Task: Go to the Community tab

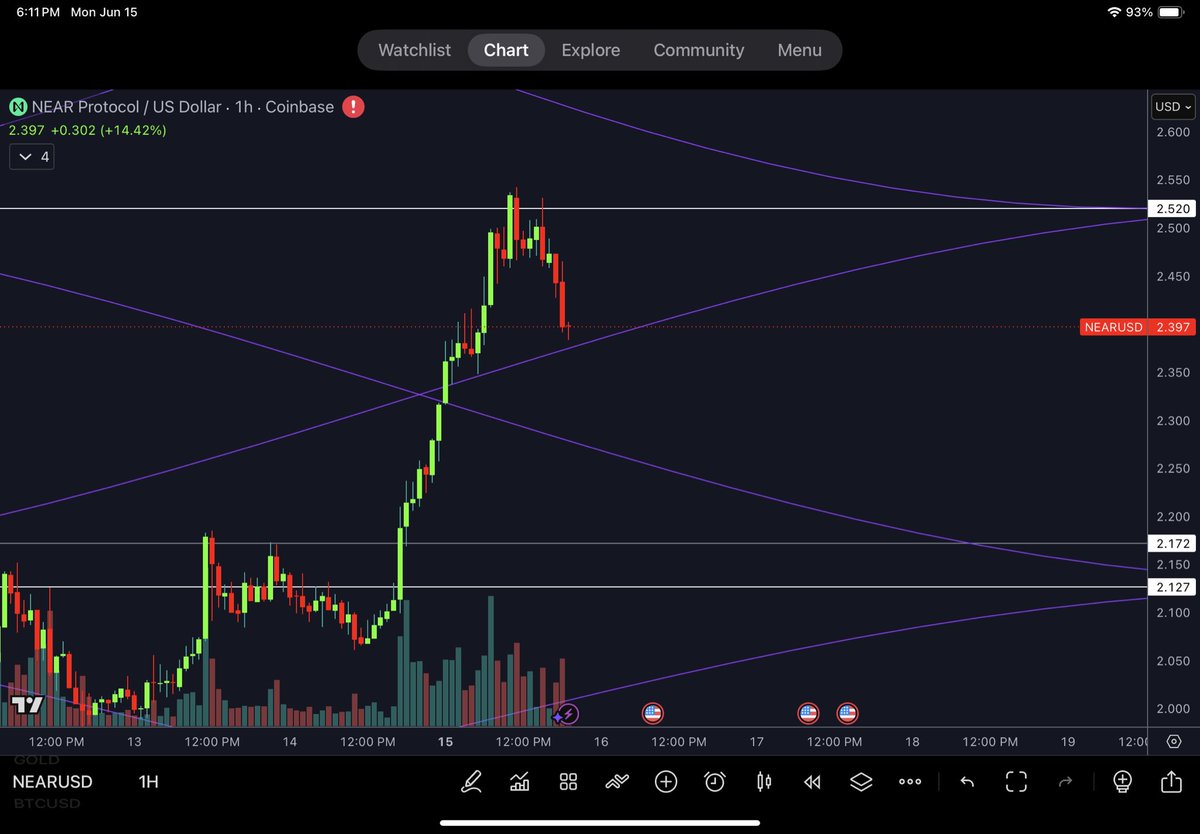Action: (699, 50)
